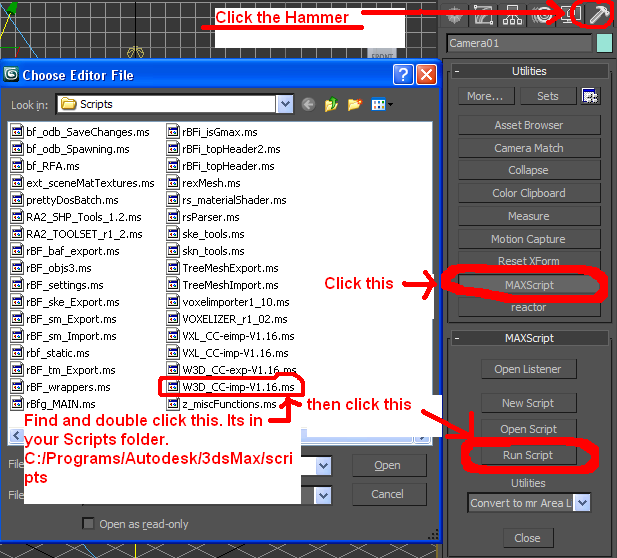
Task: Click the Cancel button in dialog
Action: pyautogui.click(x=389, y=494)
